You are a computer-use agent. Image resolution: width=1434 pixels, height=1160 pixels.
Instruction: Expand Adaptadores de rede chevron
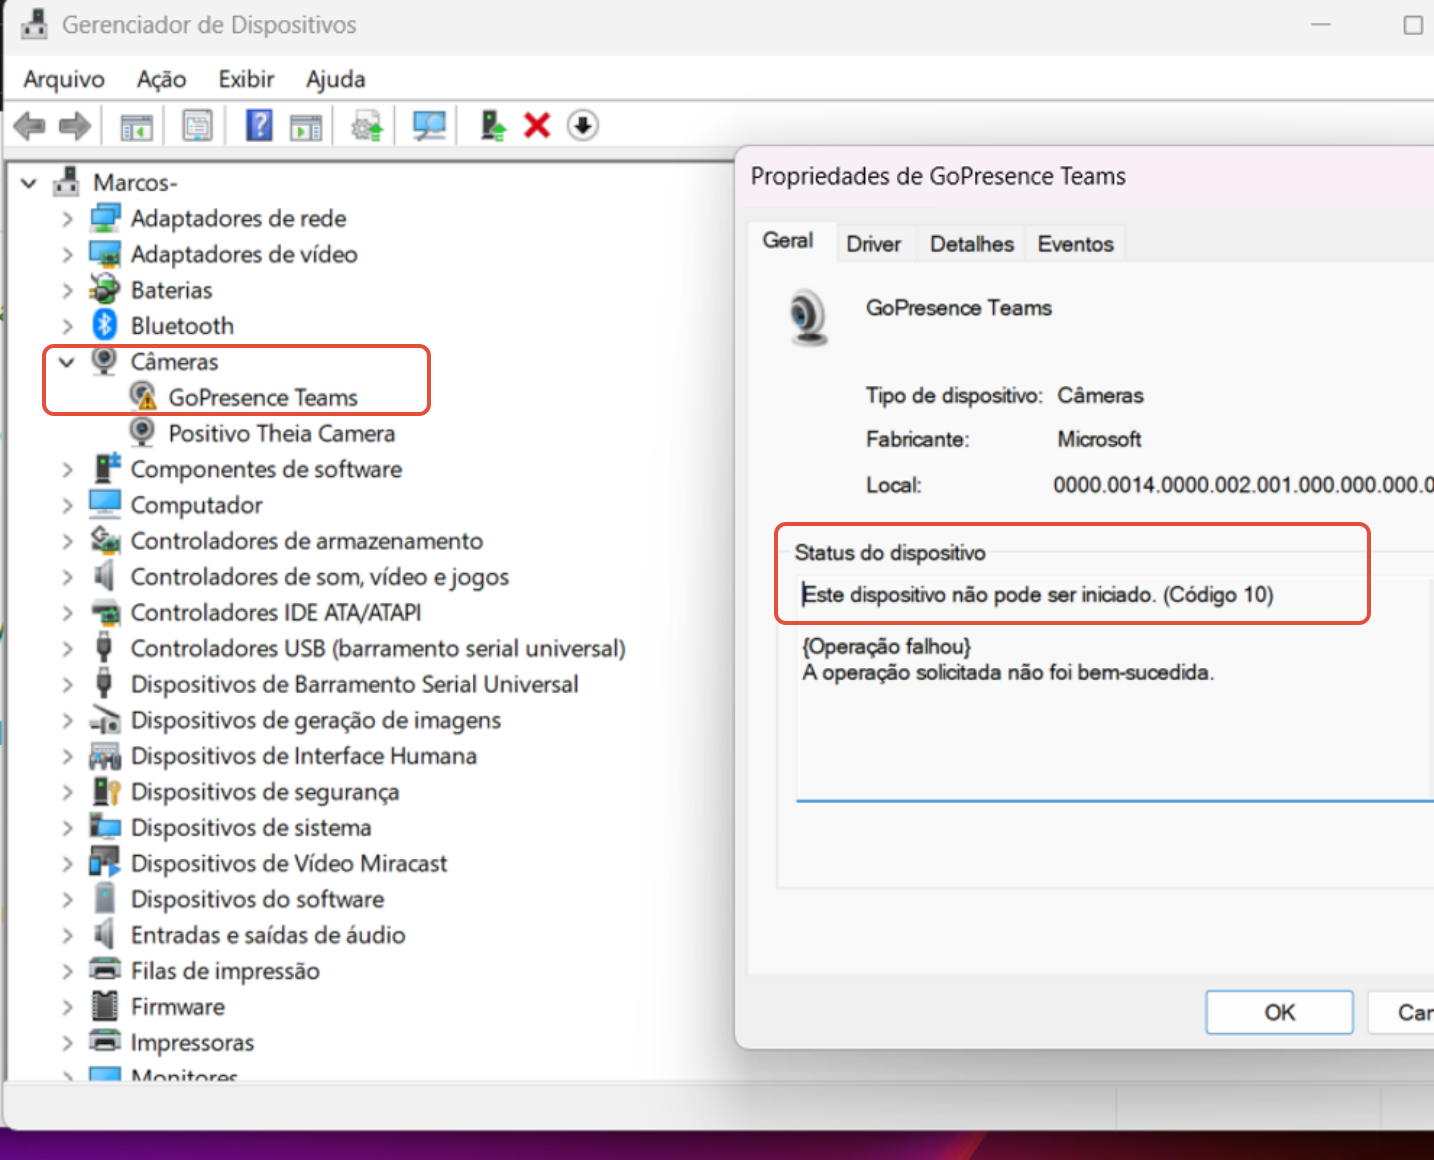coord(67,219)
